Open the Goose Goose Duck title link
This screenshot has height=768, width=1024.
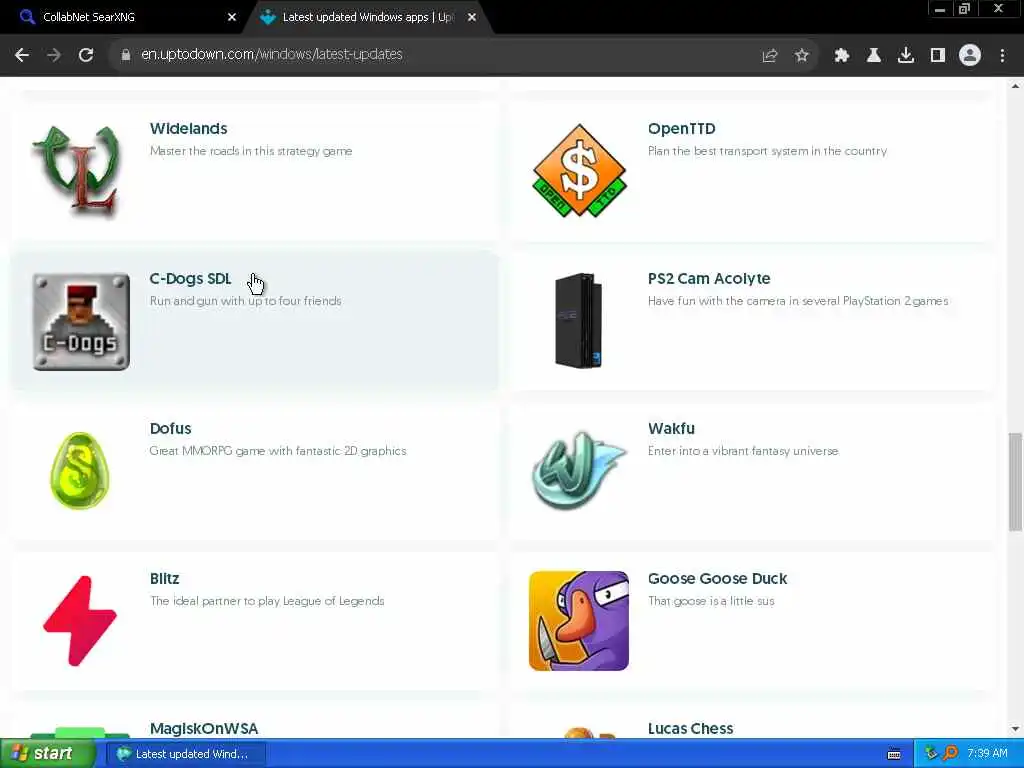tap(718, 579)
